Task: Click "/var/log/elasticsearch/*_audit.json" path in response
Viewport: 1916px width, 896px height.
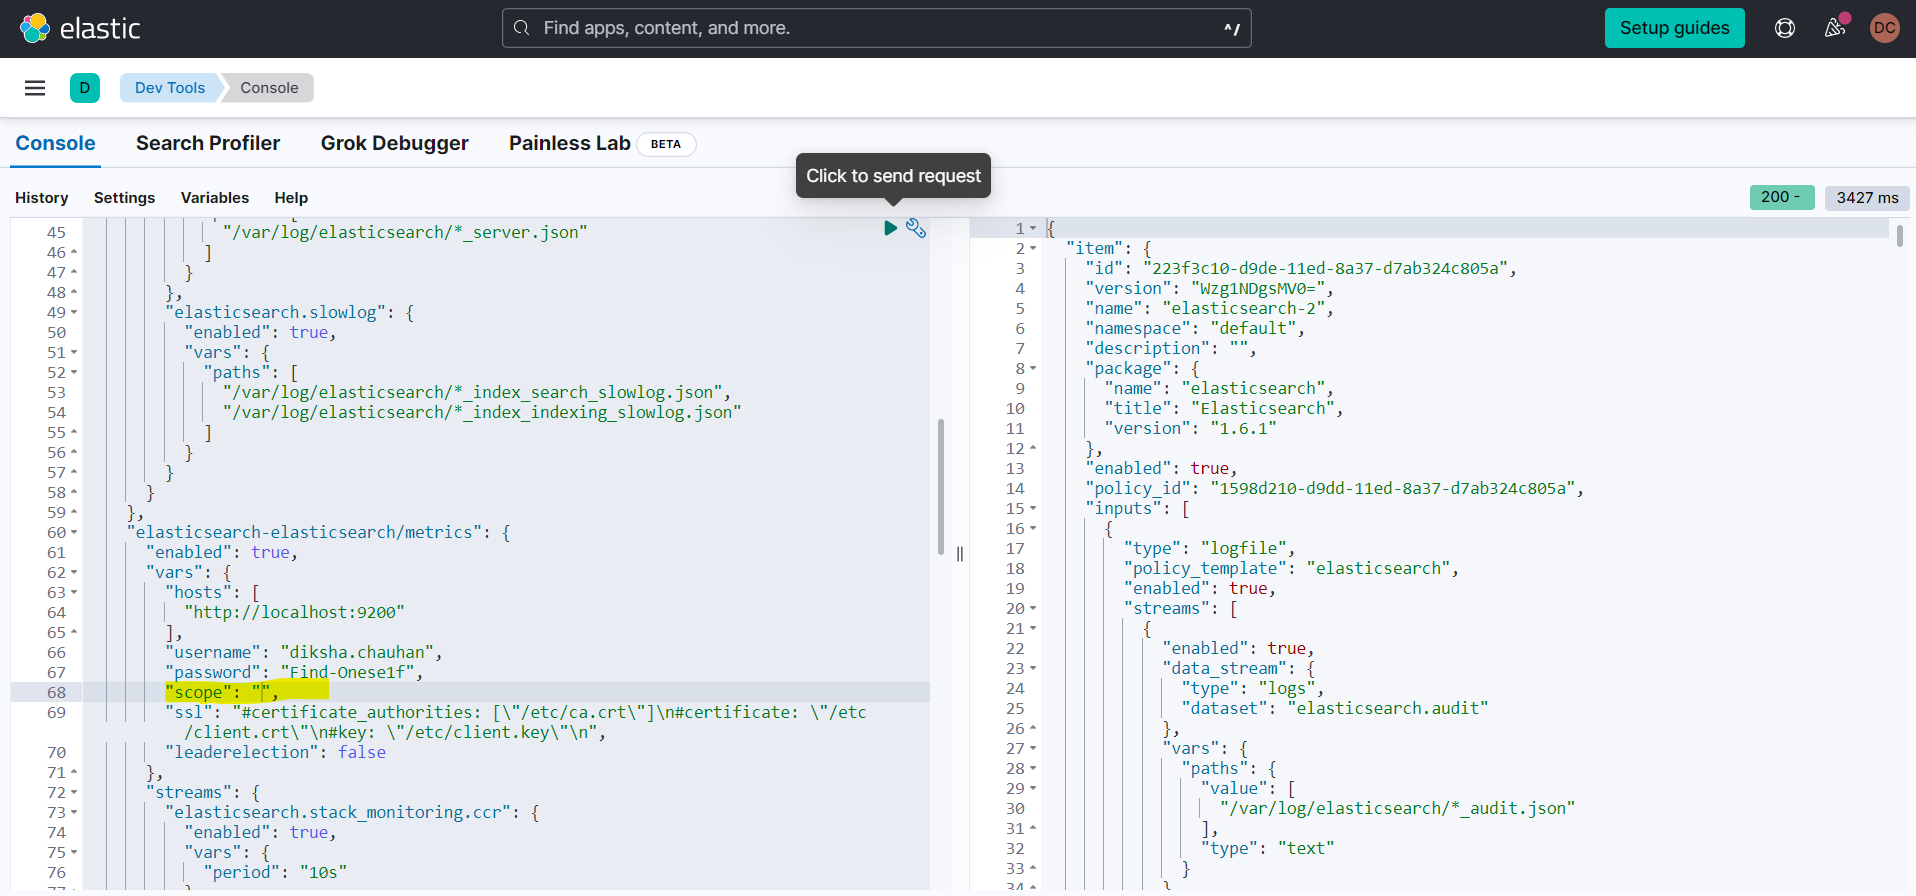Action: (1397, 808)
